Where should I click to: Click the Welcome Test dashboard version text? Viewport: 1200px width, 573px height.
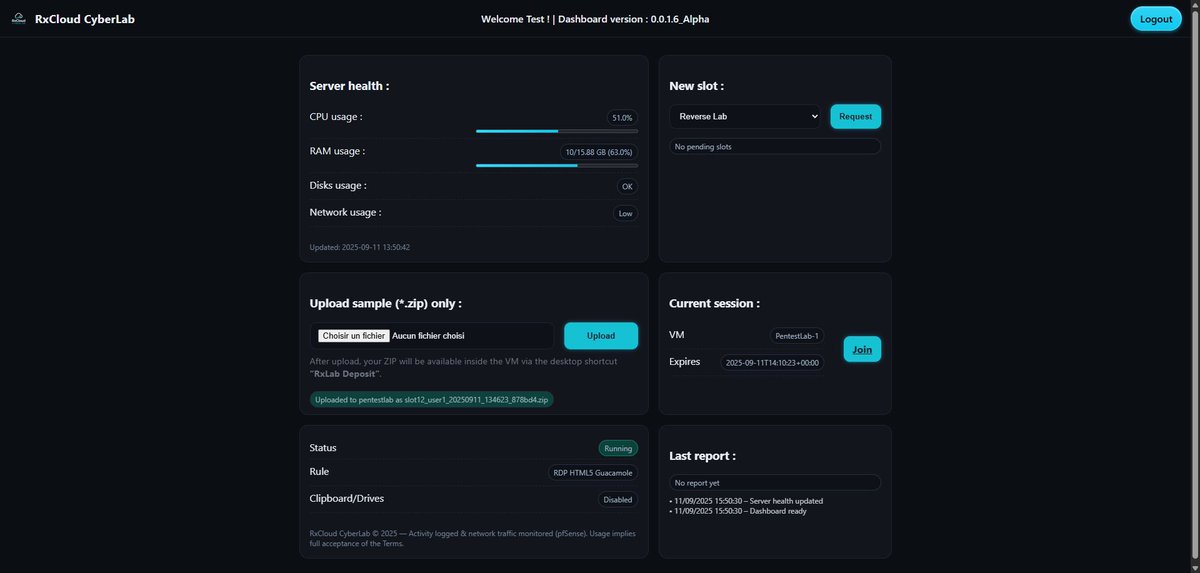click(x=596, y=19)
